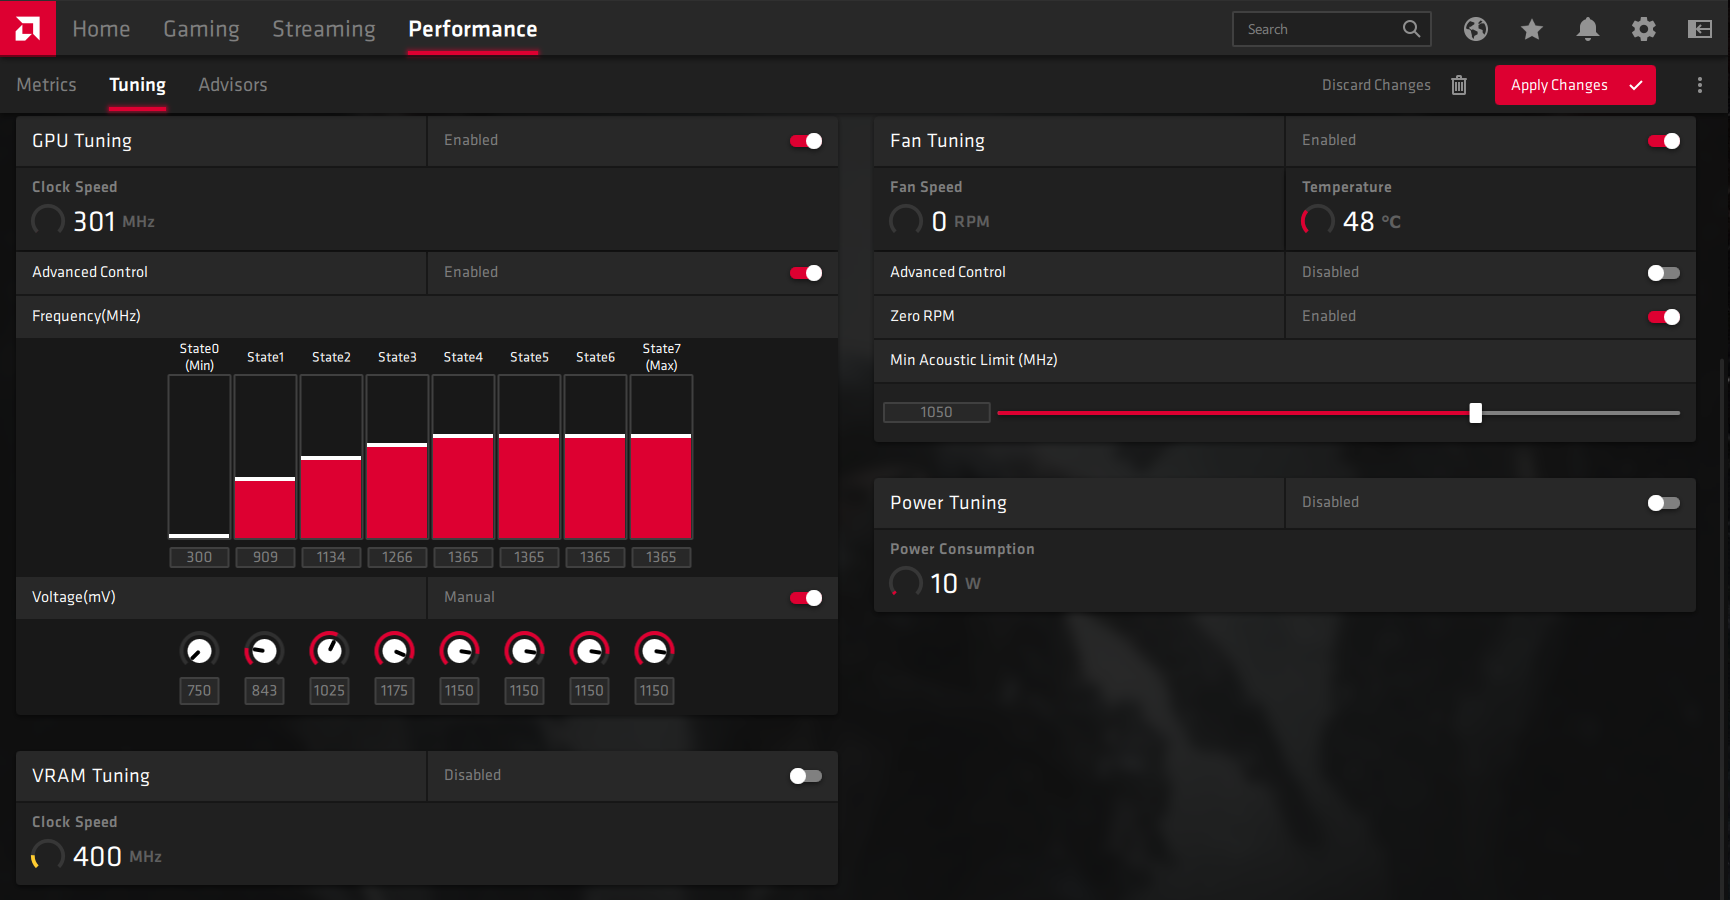Click the AMD logo icon
Image resolution: width=1730 pixels, height=900 pixels.
27,28
